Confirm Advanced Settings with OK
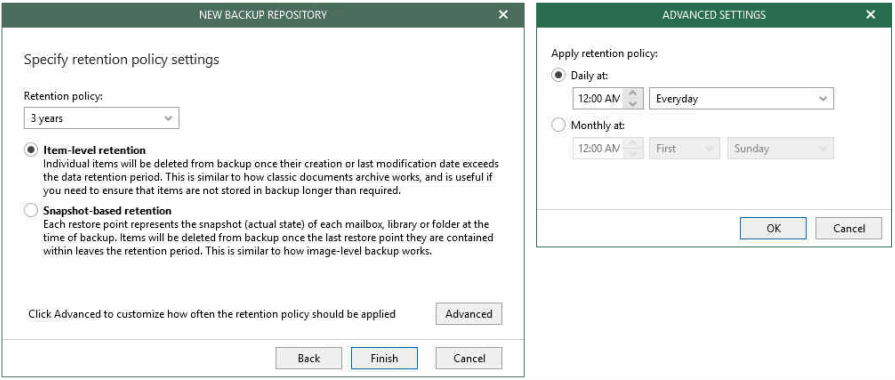The width and height of the screenshot is (895, 380). click(773, 228)
